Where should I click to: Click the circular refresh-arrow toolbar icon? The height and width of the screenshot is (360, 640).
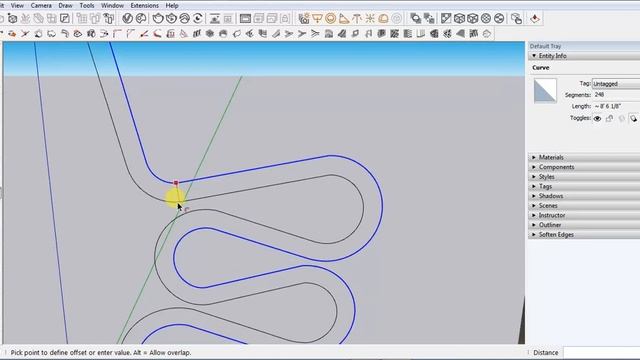point(198,18)
